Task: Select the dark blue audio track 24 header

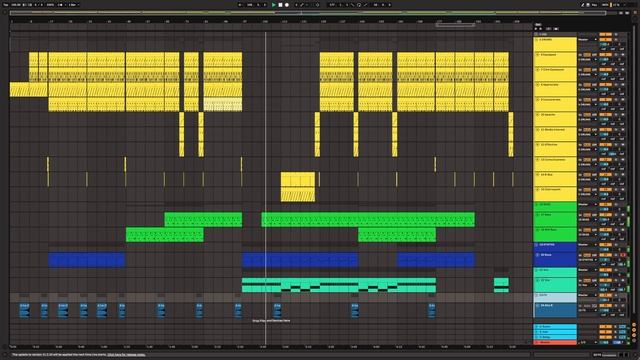Action: tap(555, 310)
